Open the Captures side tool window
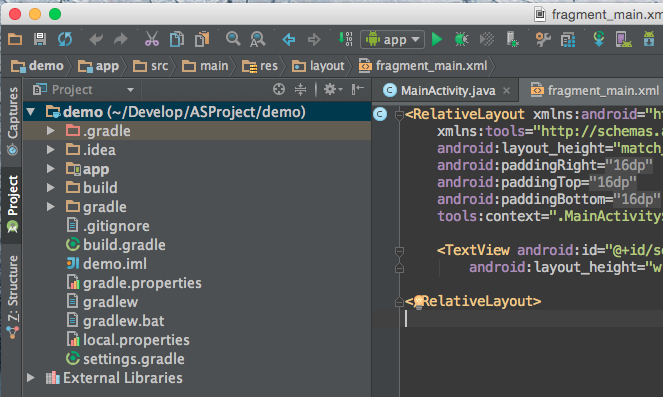Image resolution: width=663 pixels, height=397 pixels. pos(12,120)
